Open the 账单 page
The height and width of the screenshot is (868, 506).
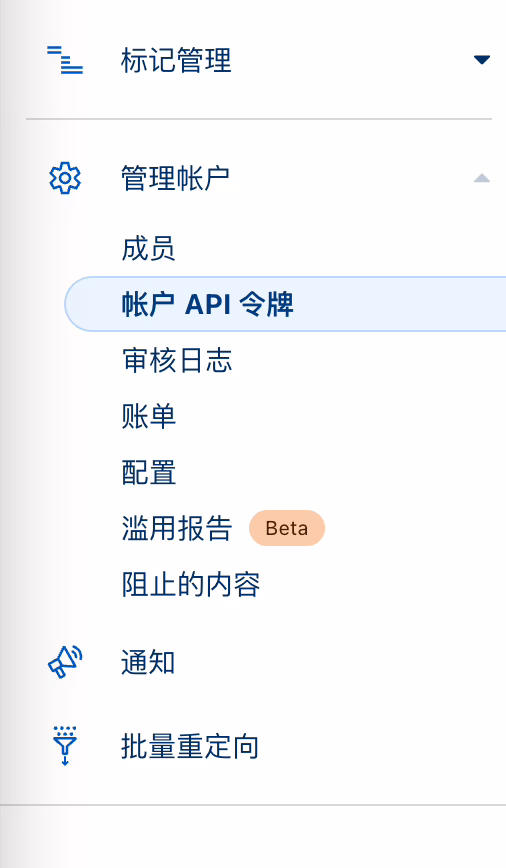148,416
